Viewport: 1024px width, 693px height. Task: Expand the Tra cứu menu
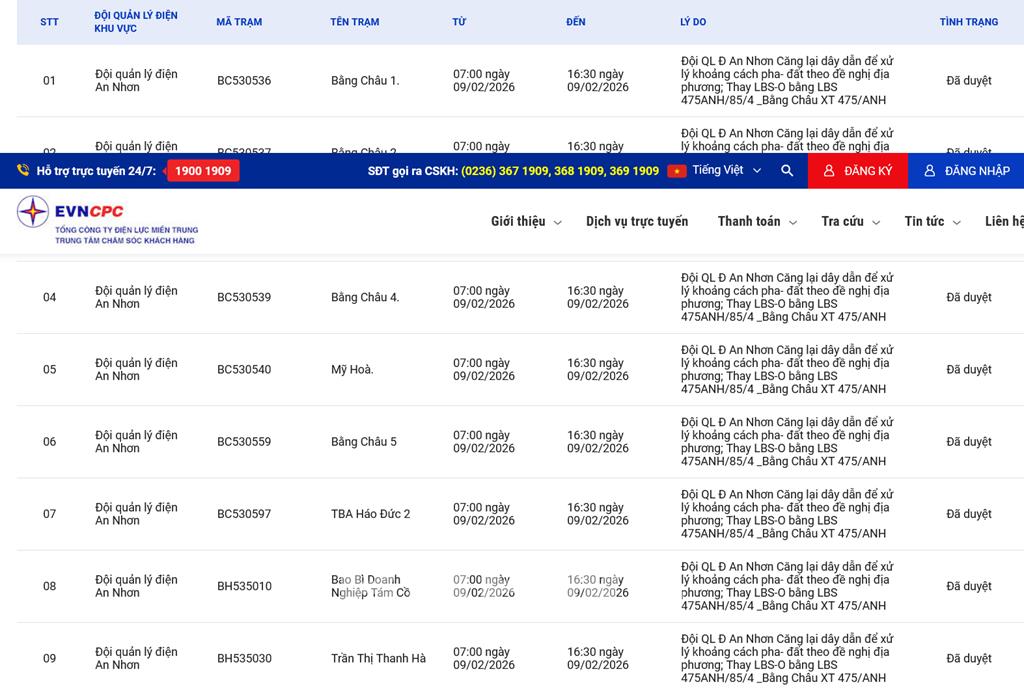pos(850,222)
